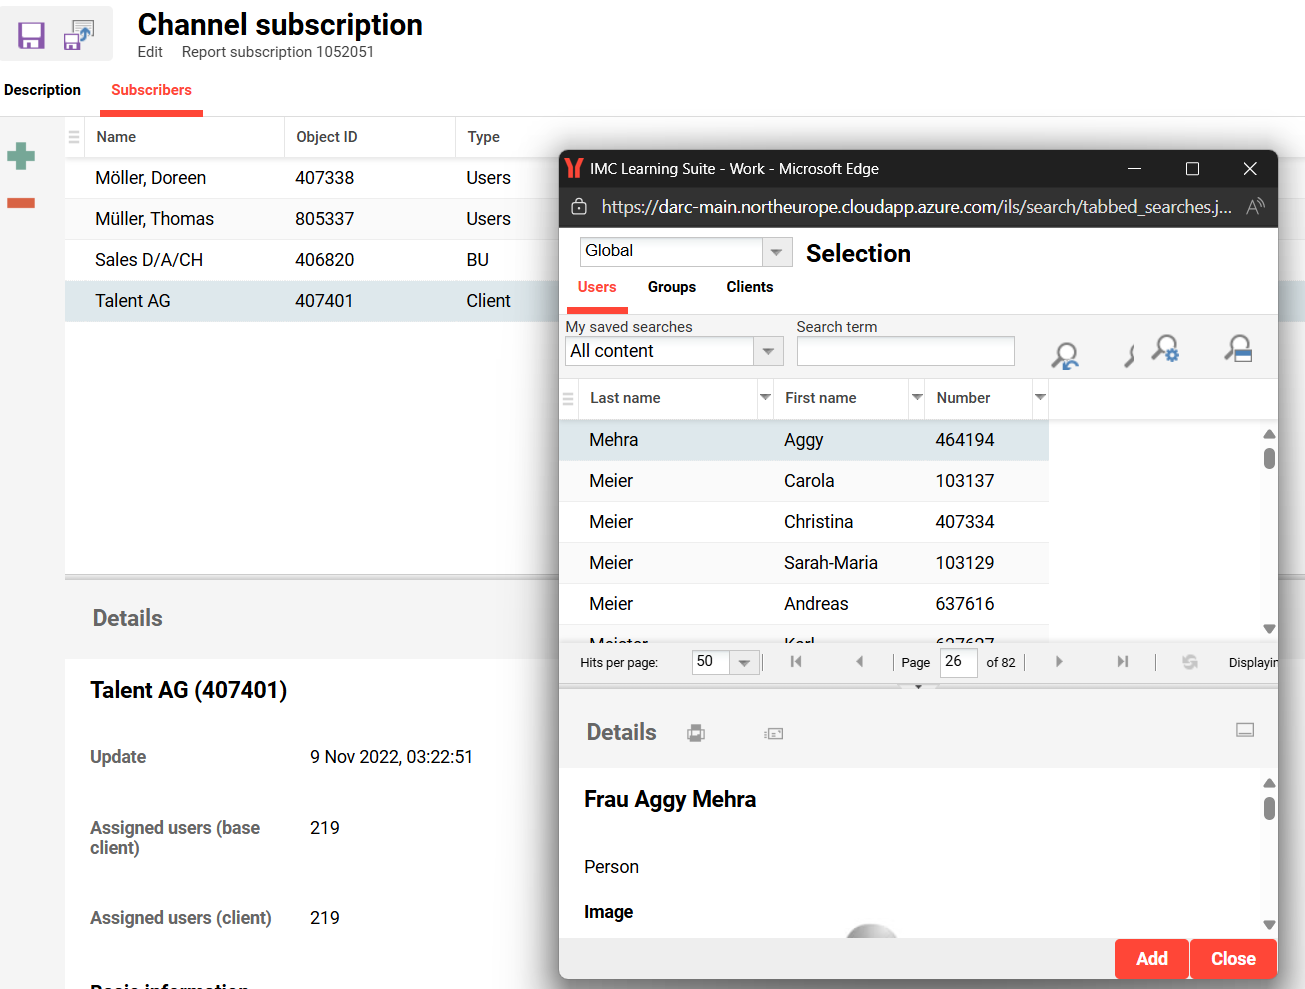Click the green plus add subscriber icon

[21, 156]
